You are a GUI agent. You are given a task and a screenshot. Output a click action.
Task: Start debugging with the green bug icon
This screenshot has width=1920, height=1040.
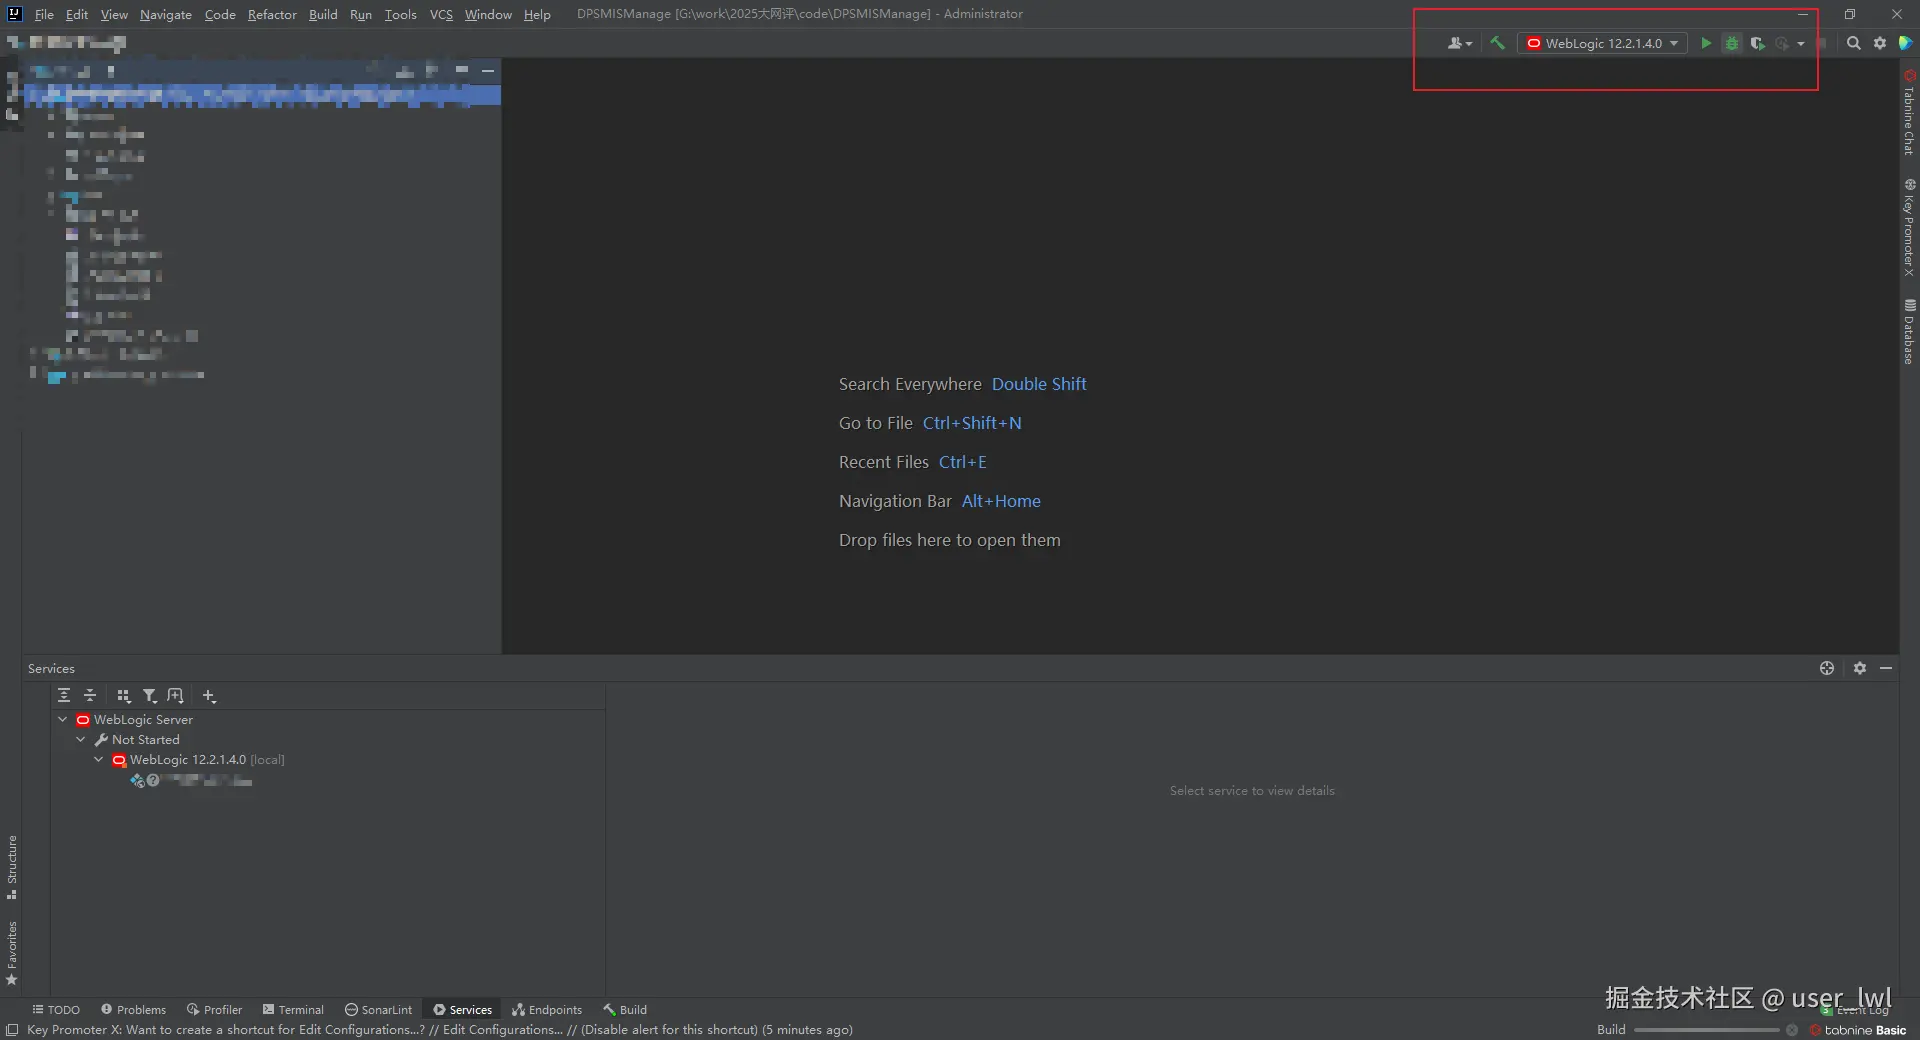pos(1732,43)
